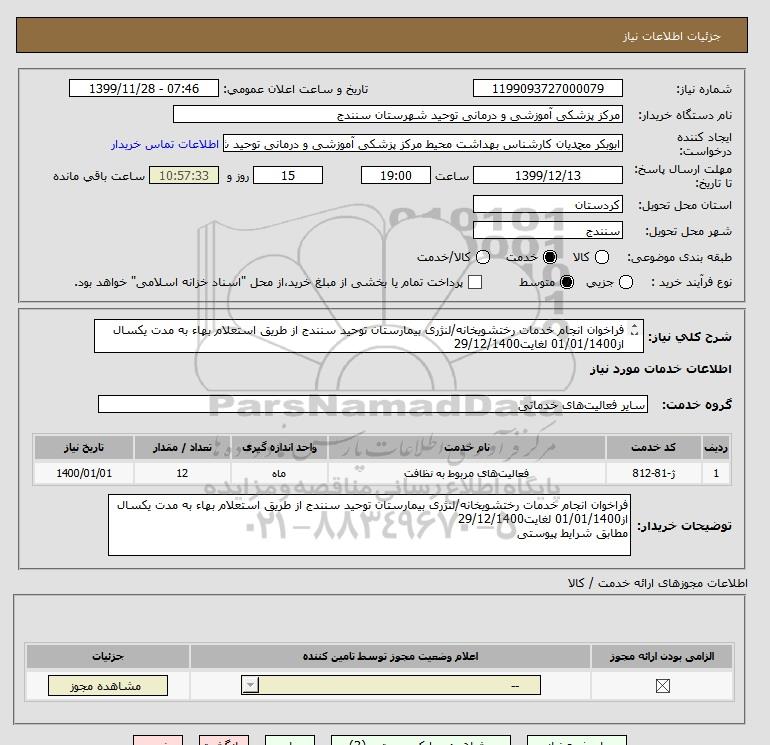Screen dimensions: 770x745
Task: Select the کالا radio button
Action: (602, 257)
